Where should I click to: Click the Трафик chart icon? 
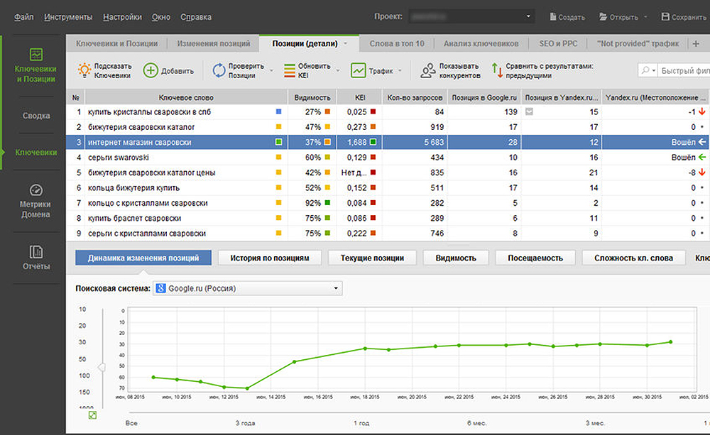(x=358, y=71)
